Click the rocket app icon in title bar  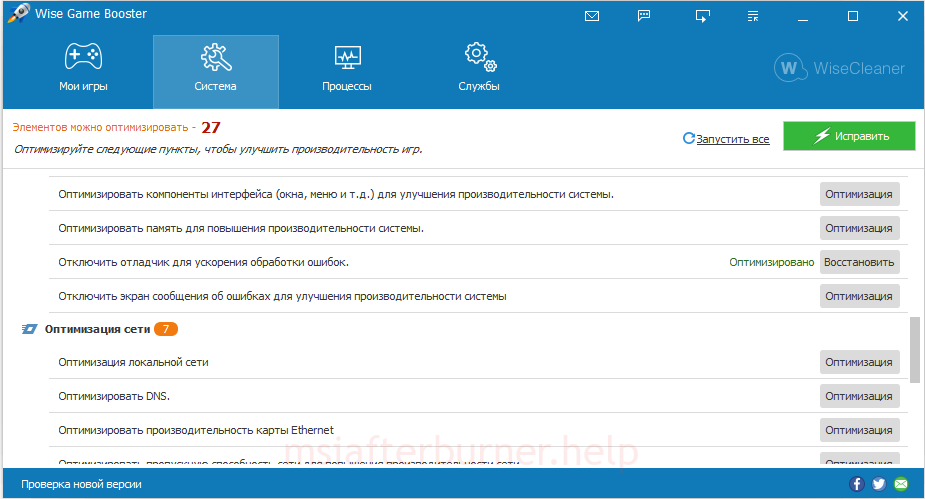[x=16, y=15]
